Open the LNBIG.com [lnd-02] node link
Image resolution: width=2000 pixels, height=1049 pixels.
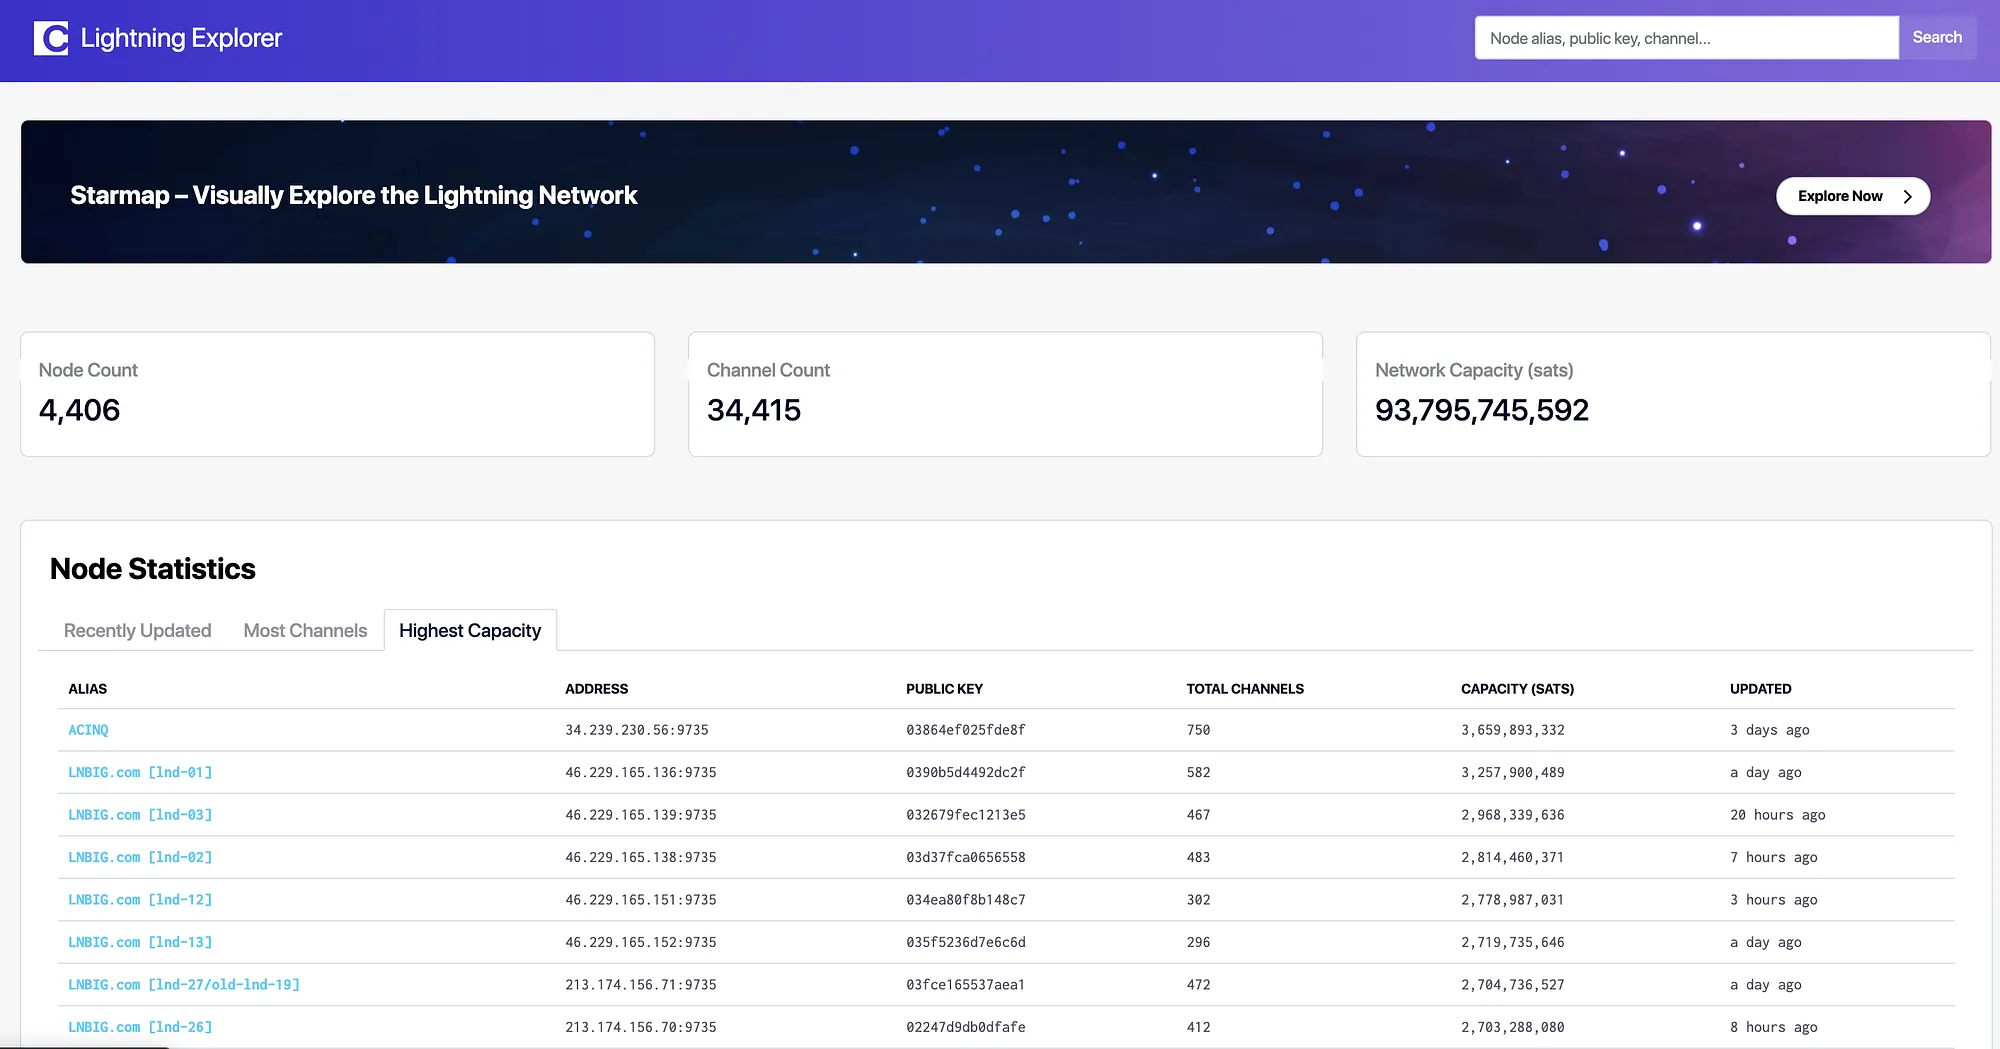[x=140, y=858]
